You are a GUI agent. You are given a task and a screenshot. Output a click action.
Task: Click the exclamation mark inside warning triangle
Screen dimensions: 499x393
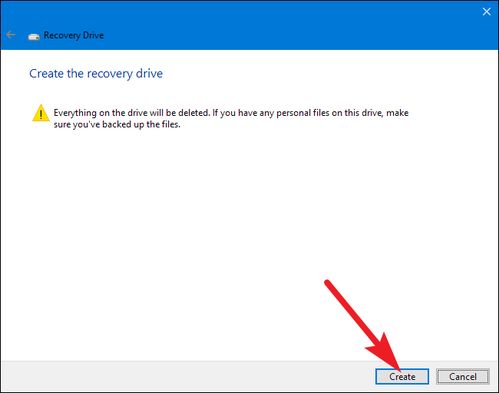point(41,115)
